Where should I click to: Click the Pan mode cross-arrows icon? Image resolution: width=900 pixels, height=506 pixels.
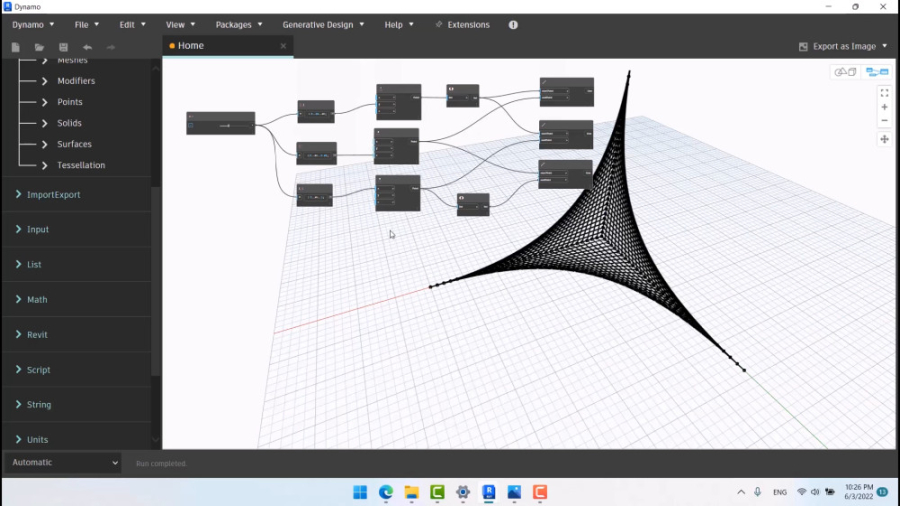[x=885, y=139]
